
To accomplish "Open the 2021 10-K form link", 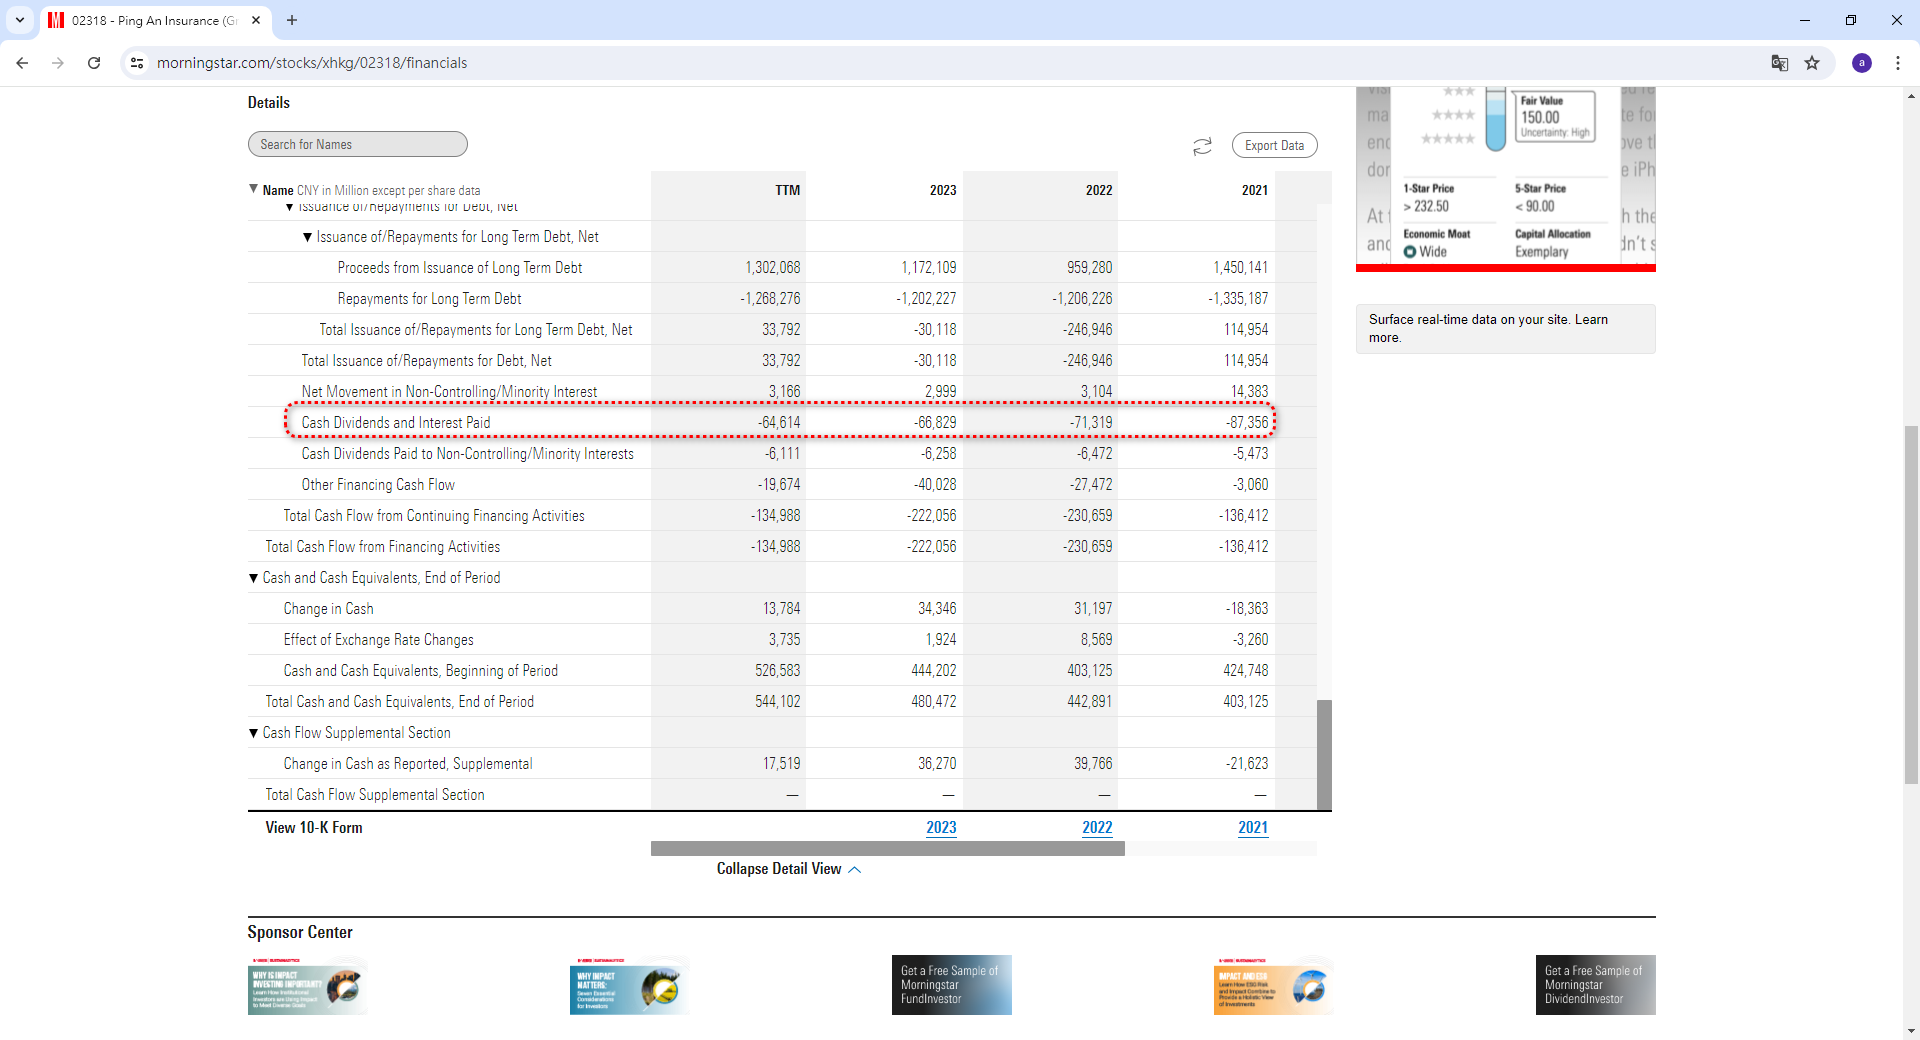I will (1253, 828).
